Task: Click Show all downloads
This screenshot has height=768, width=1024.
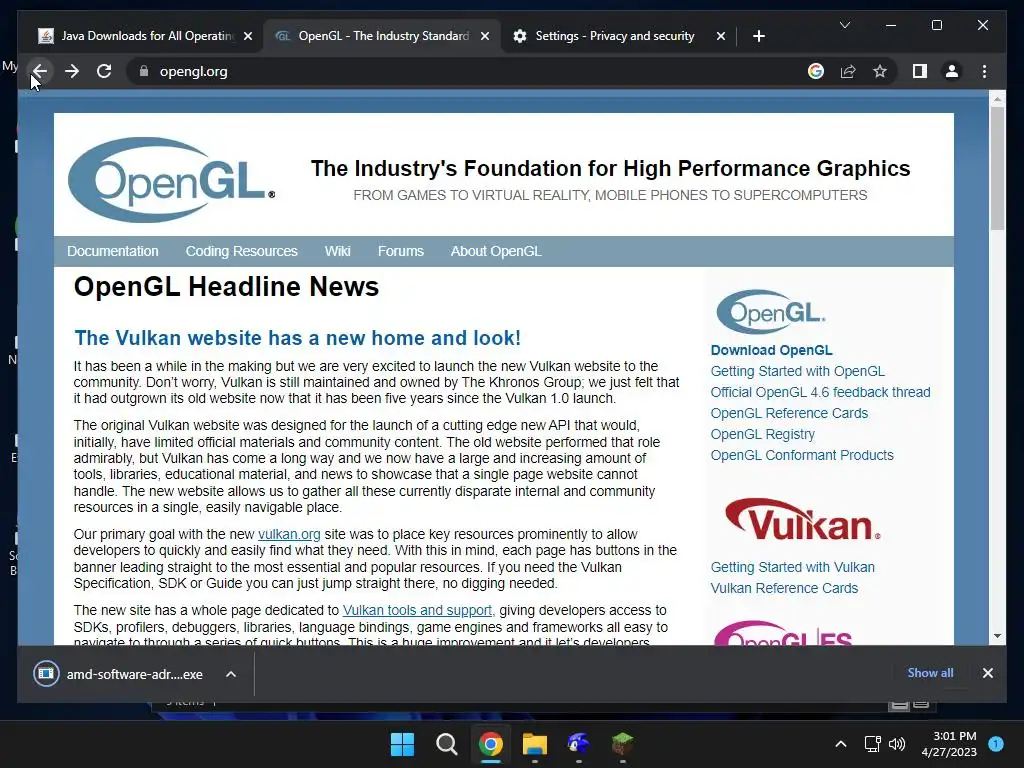Action: tap(930, 673)
